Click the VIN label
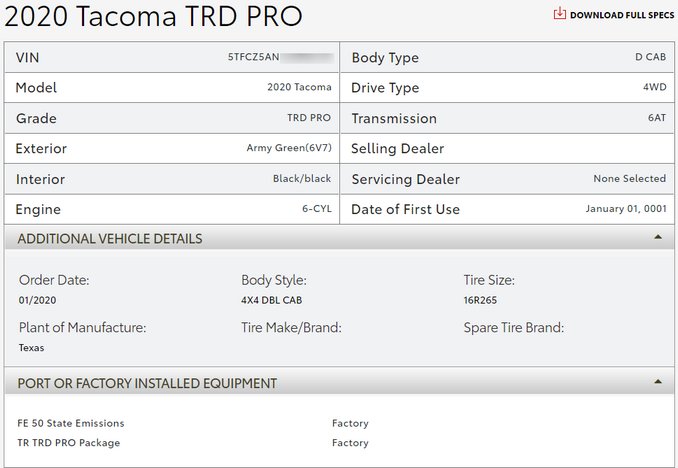Viewport: 678px width, 468px height. point(27,58)
